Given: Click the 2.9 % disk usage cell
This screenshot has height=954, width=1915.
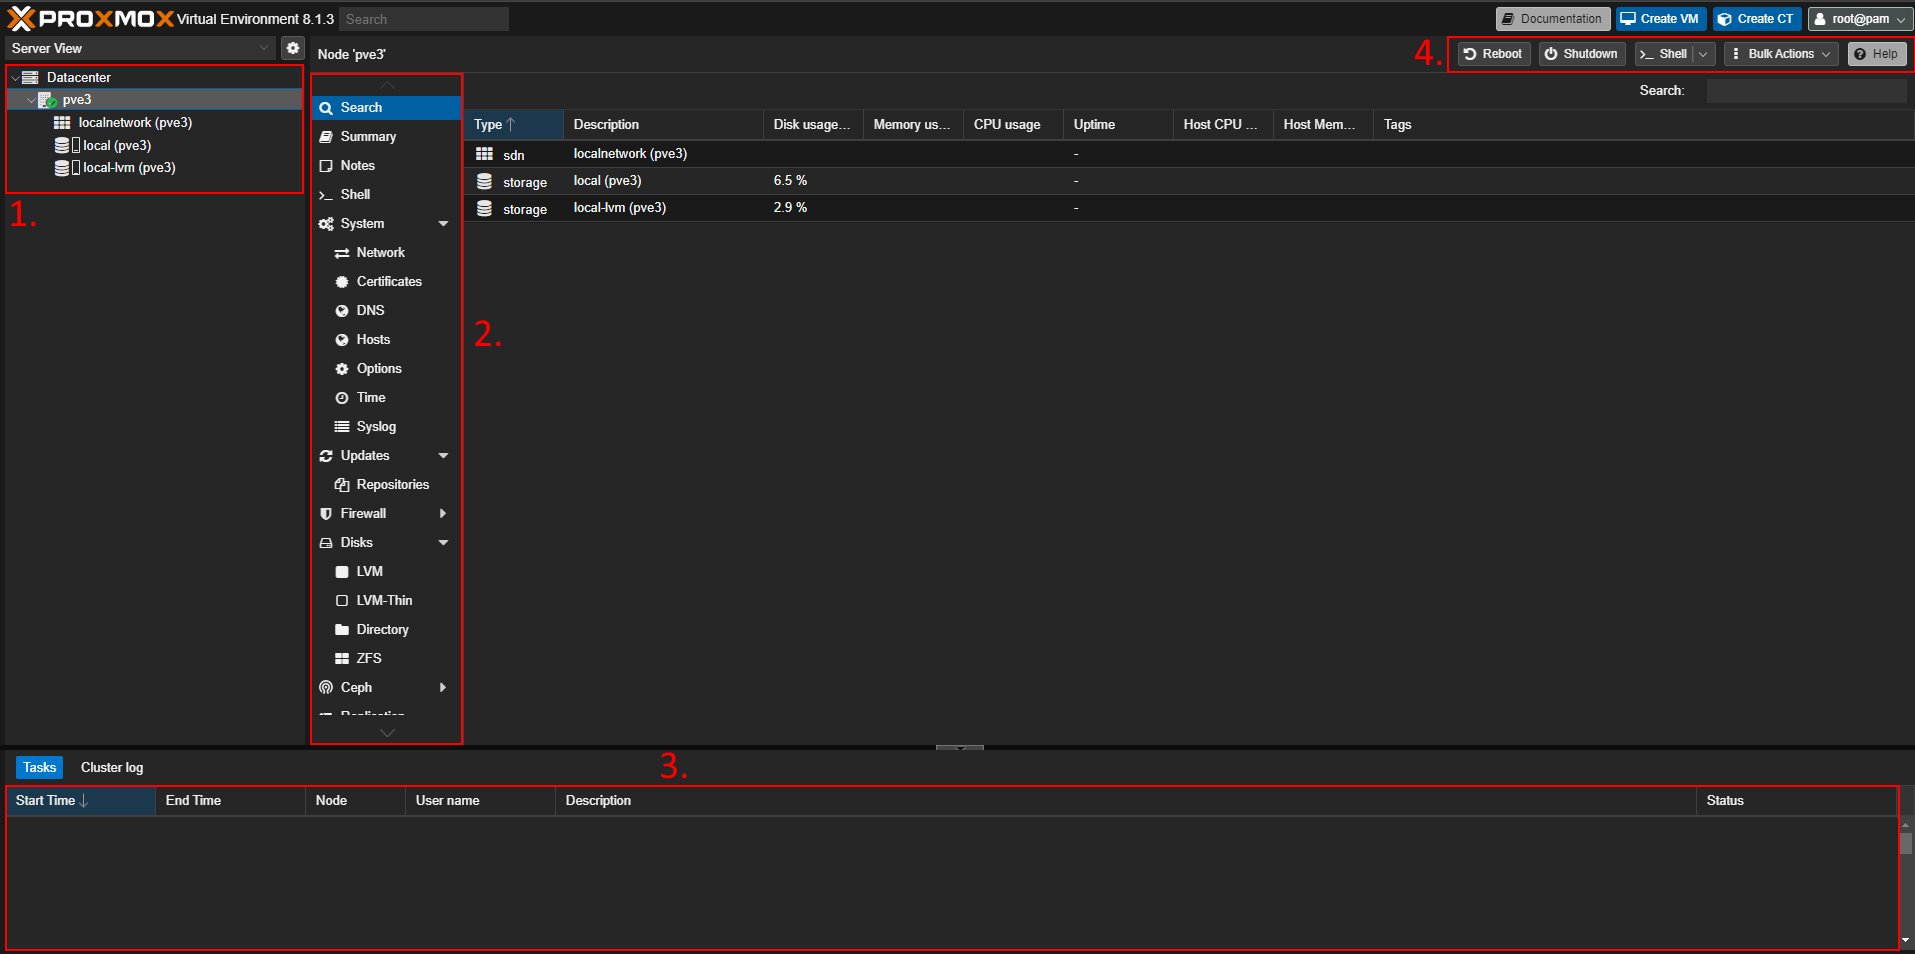Looking at the screenshot, I should [813, 208].
